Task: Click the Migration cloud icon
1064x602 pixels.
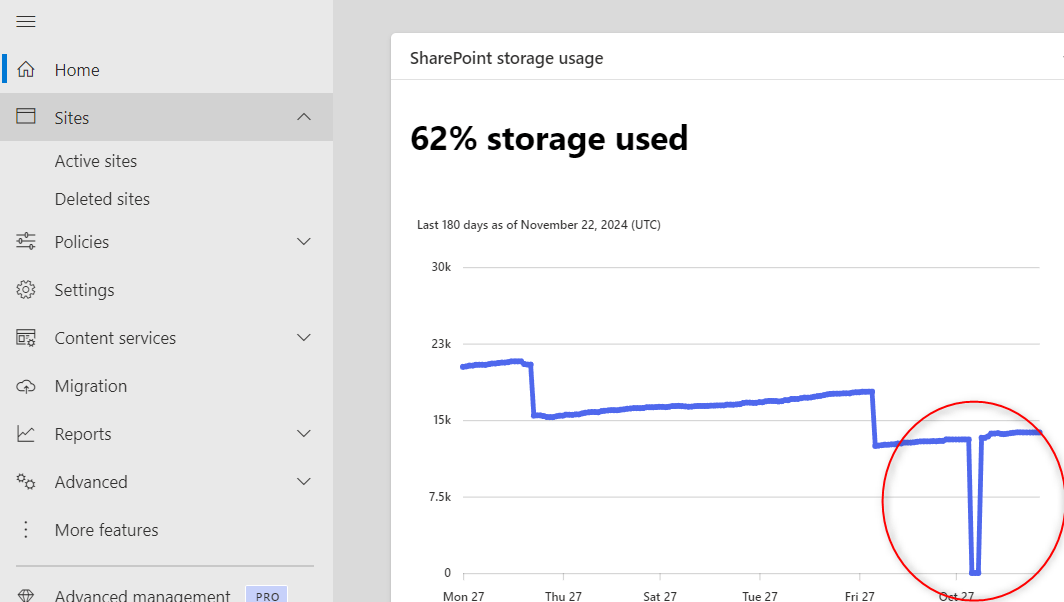Action: tap(26, 386)
